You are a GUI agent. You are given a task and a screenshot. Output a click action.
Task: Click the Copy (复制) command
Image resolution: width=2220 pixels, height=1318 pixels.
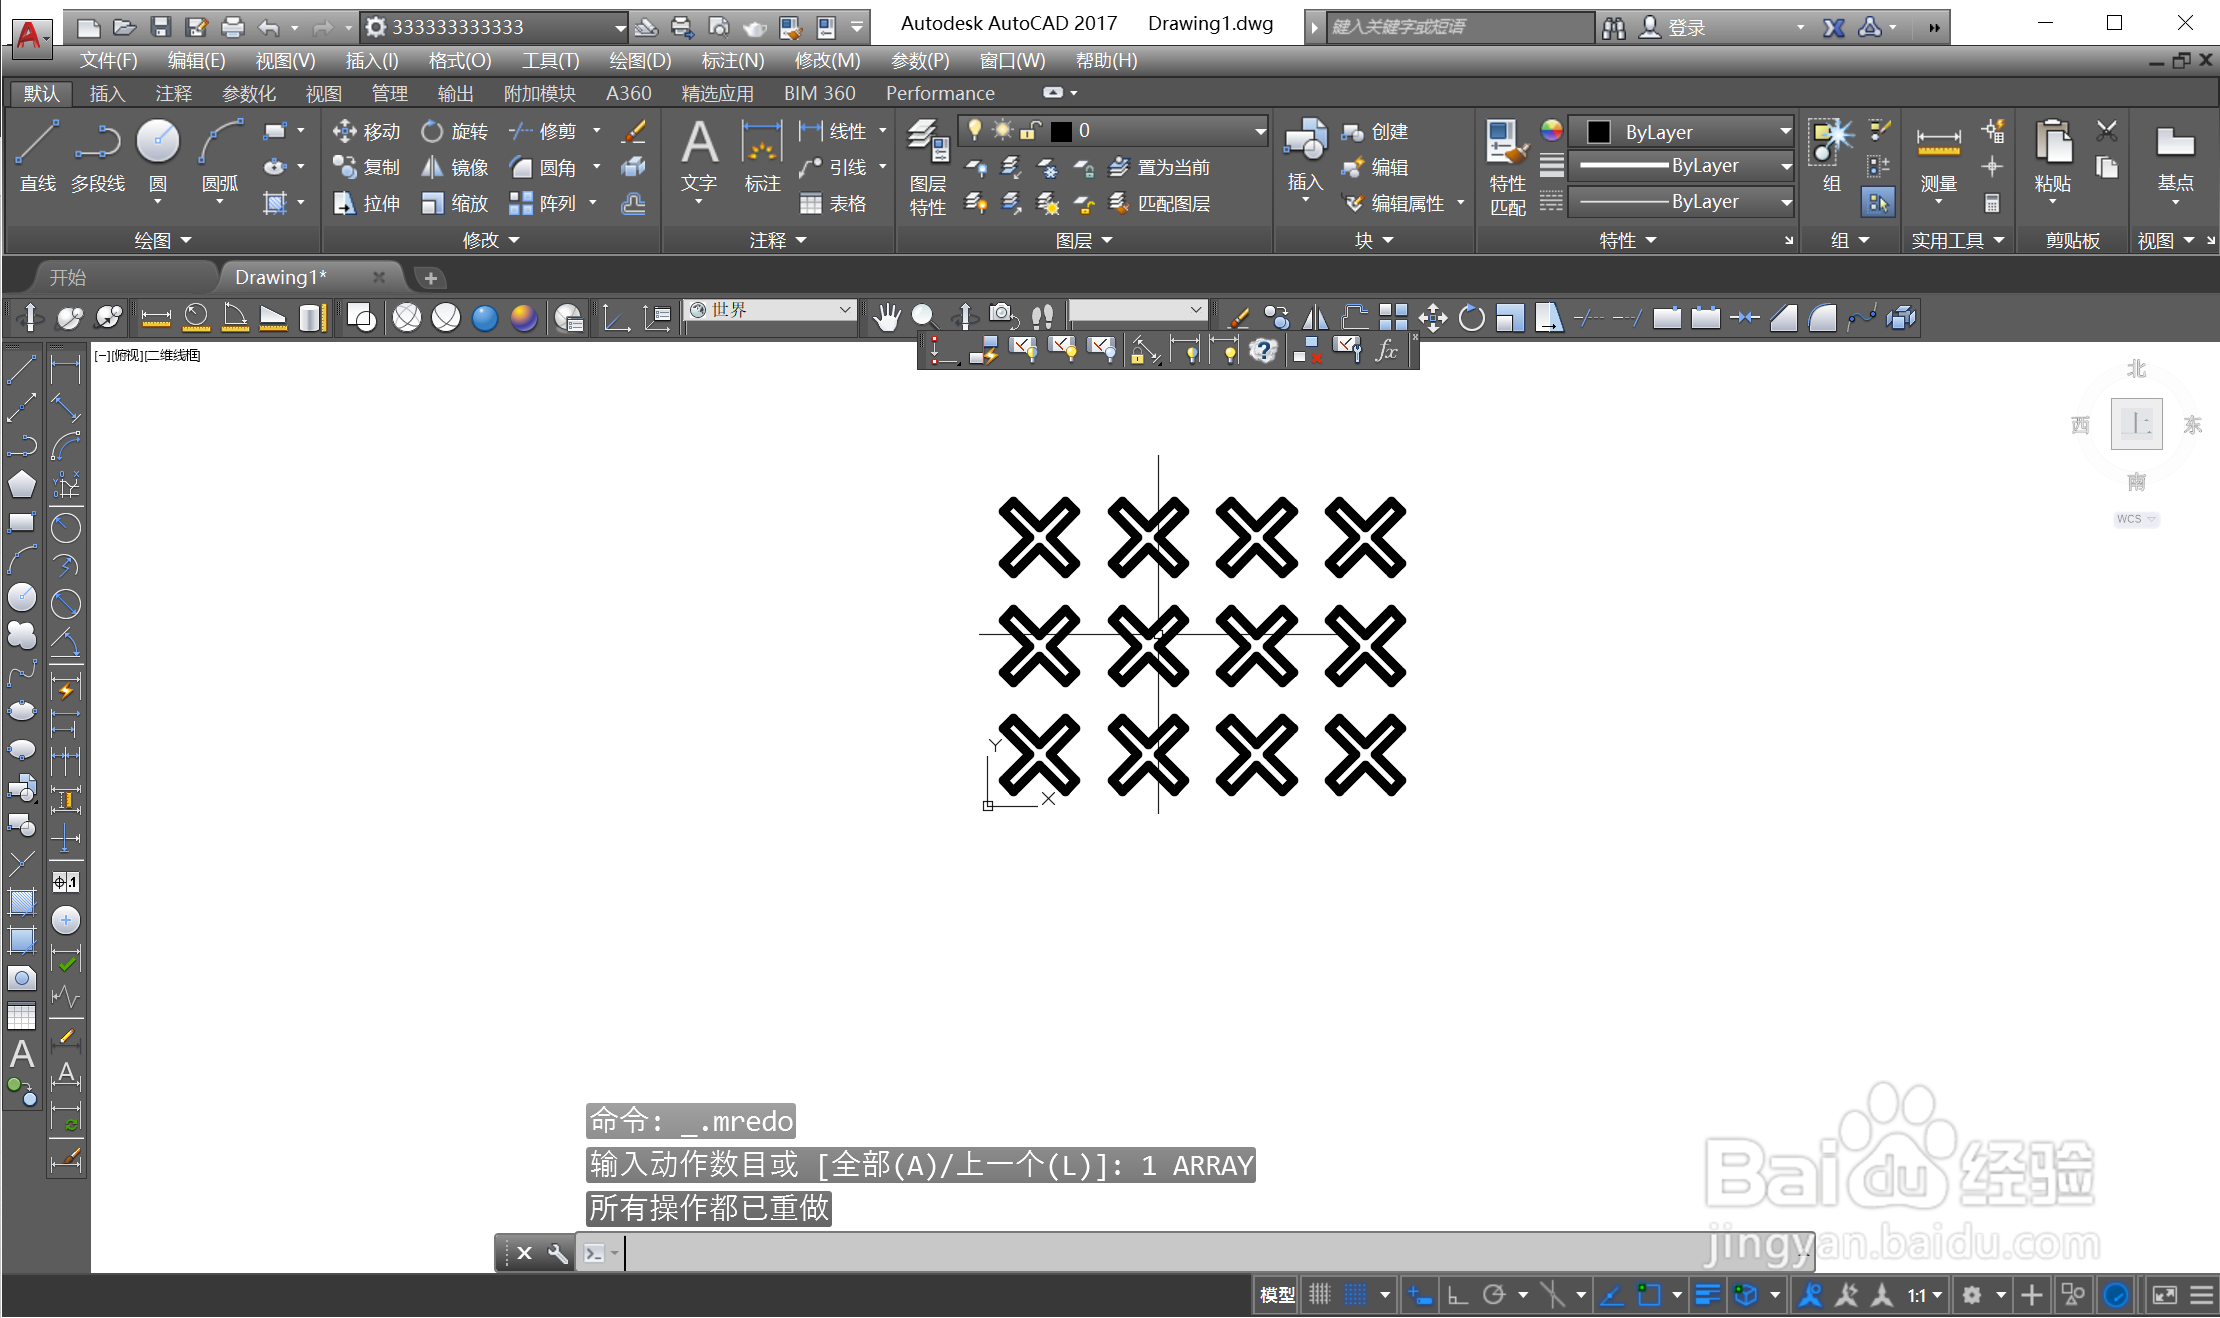click(x=366, y=167)
